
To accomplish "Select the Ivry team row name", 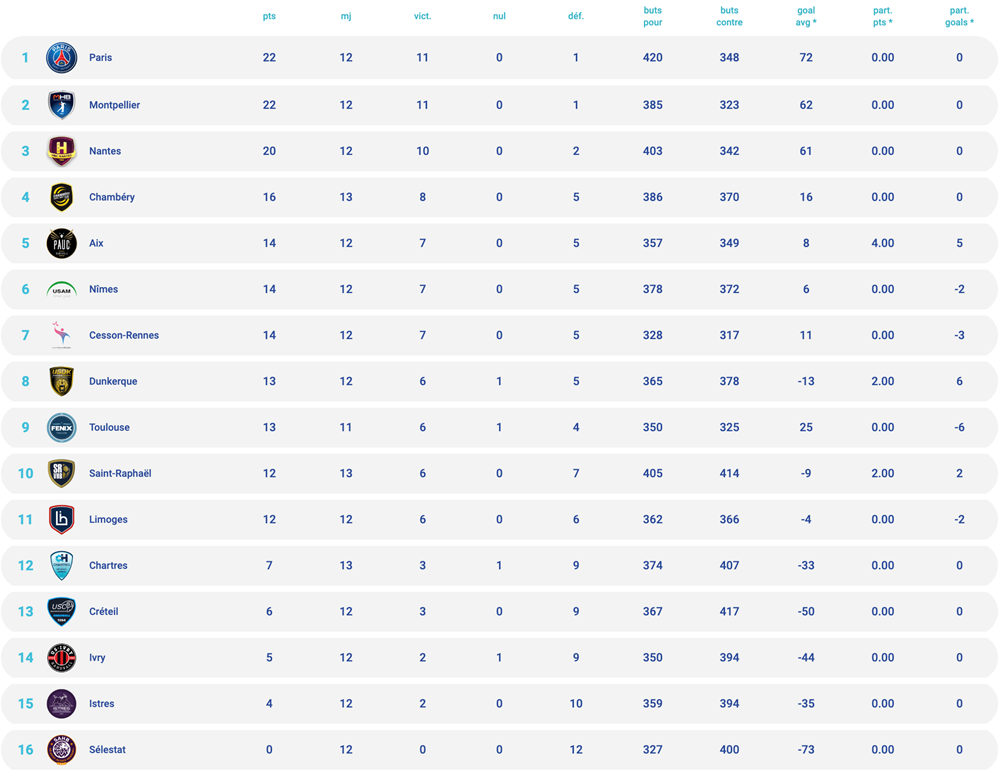I will click(x=97, y=657).
